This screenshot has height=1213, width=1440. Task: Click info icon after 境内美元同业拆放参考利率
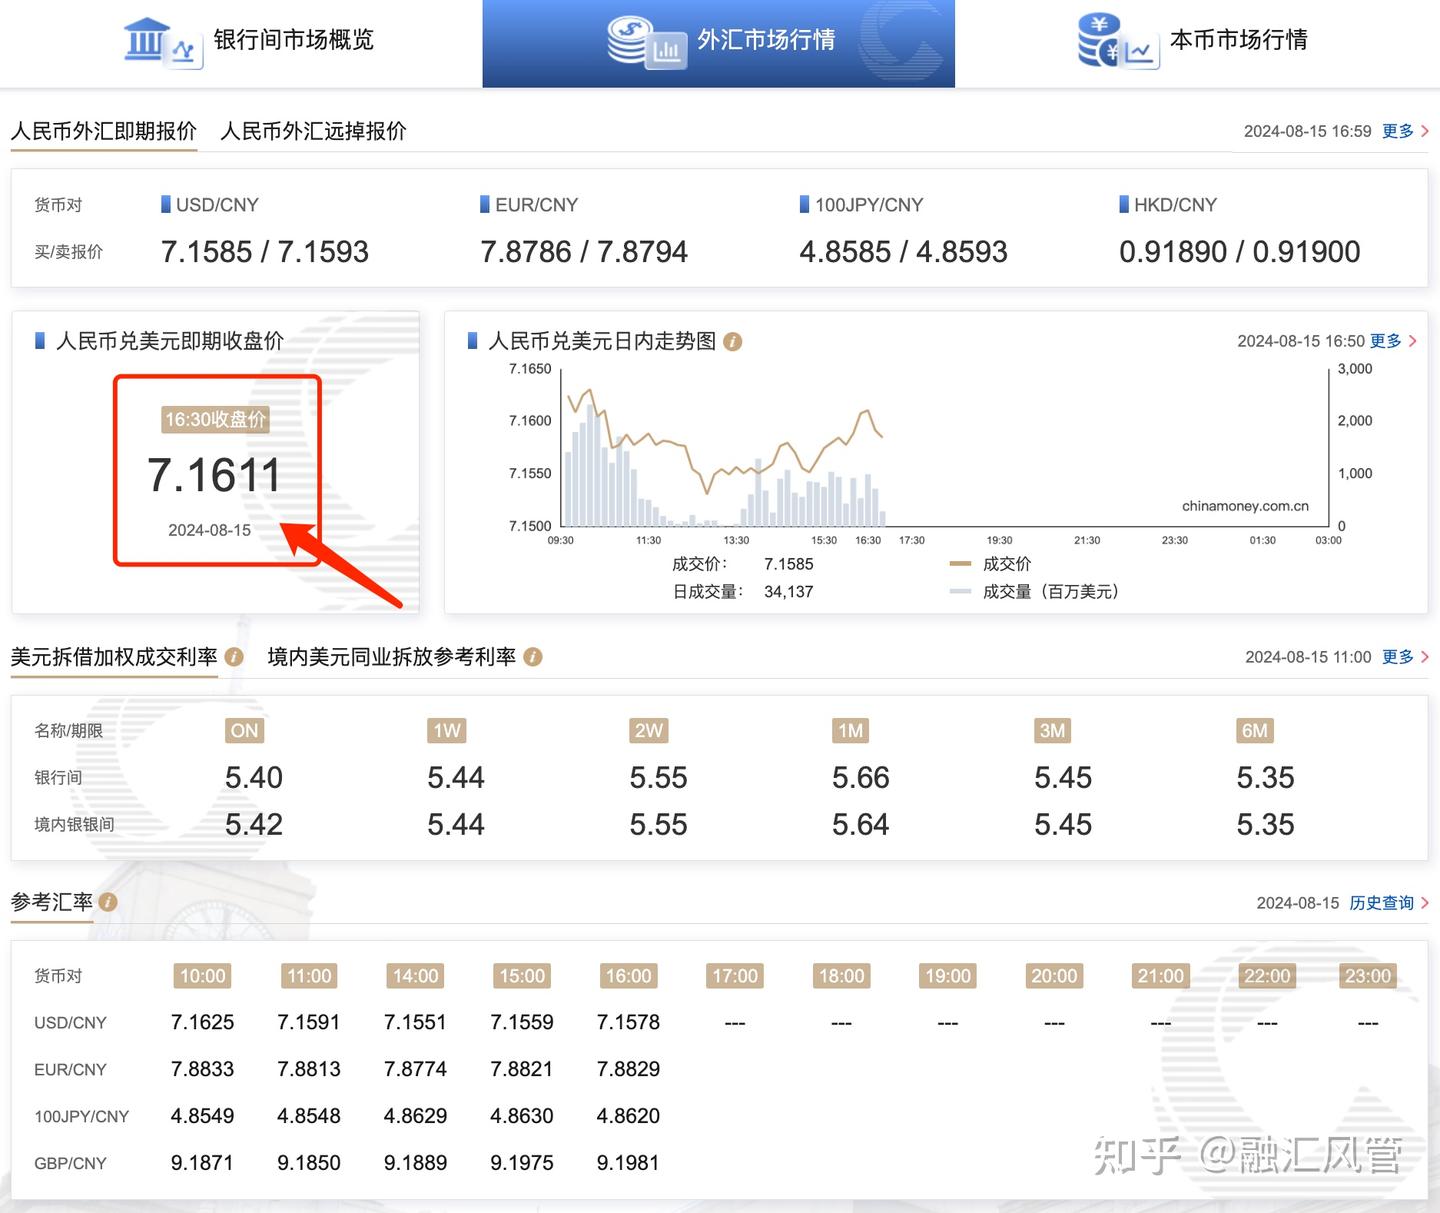[x=533, y=658]
